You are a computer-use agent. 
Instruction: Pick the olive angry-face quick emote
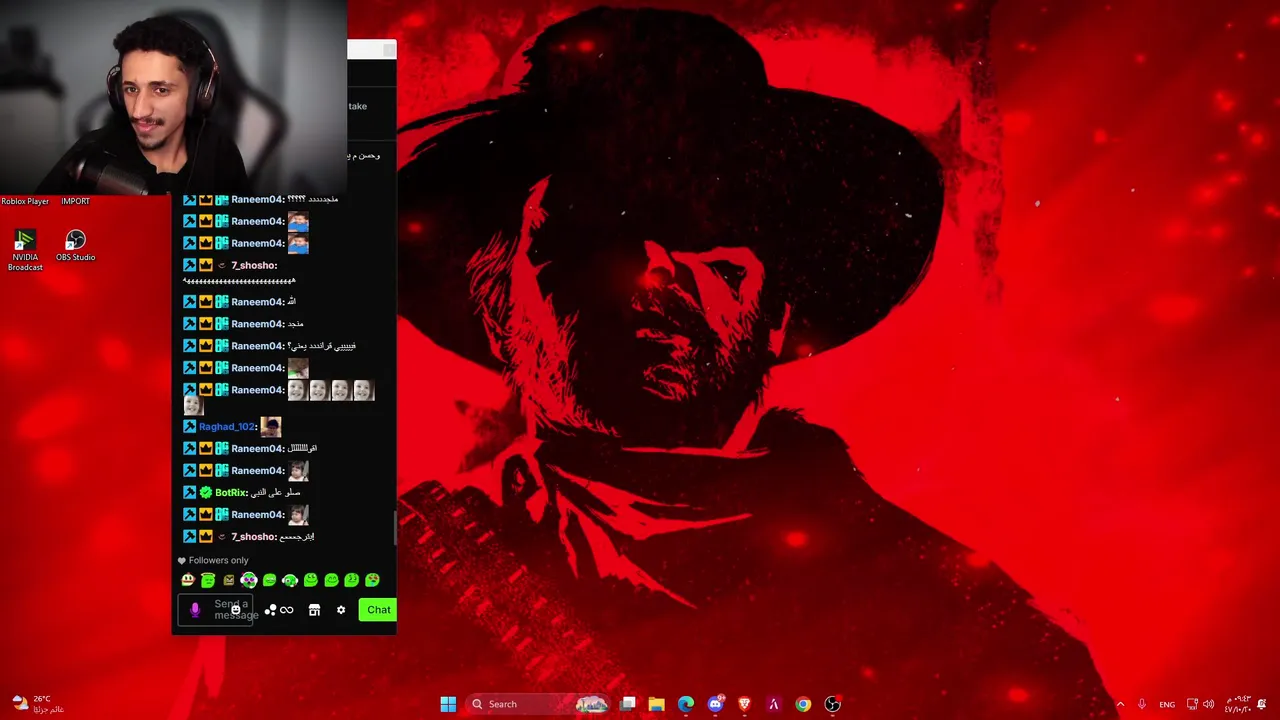229,580
